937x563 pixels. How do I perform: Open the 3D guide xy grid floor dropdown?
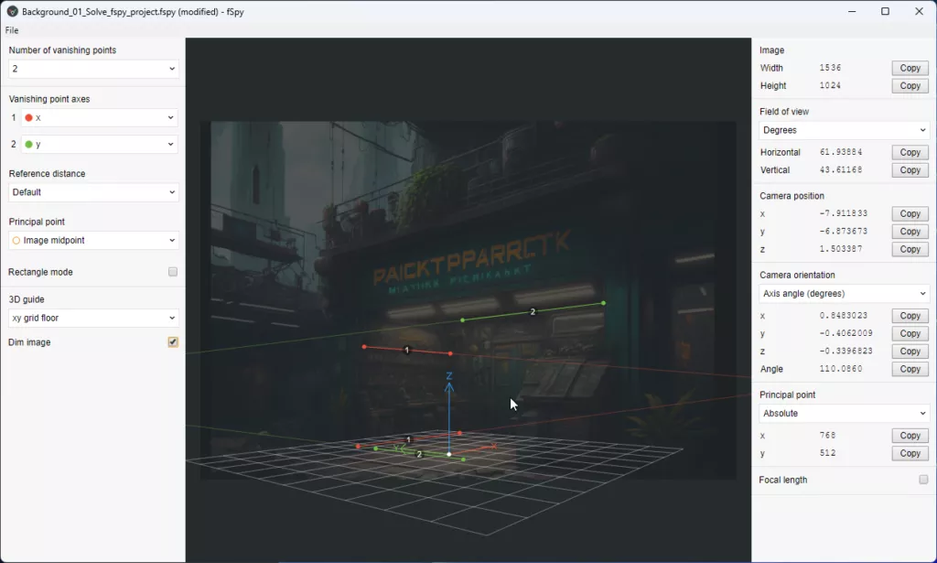93,318
